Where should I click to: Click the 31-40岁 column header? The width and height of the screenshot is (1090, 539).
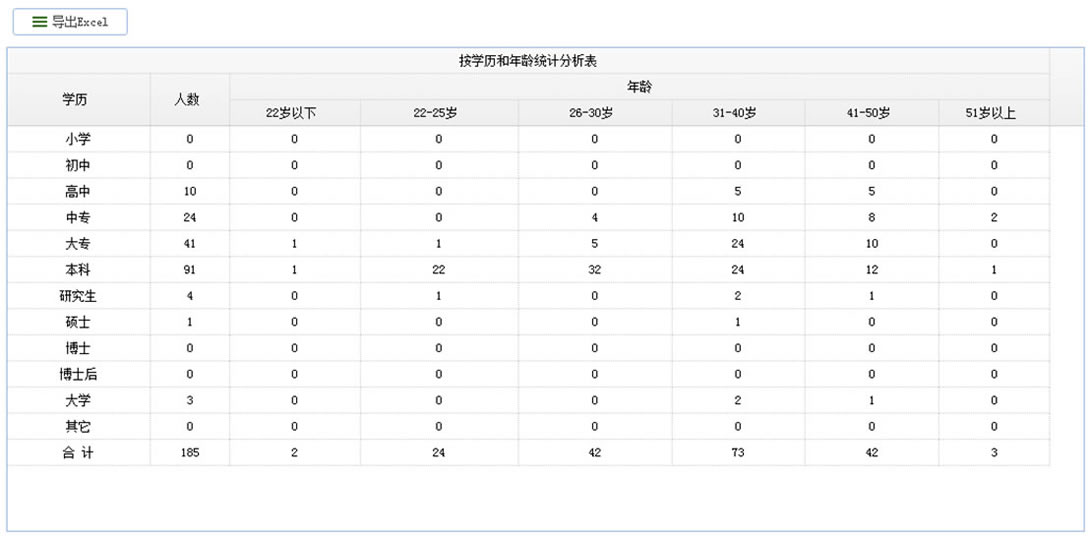coord(734,113)
